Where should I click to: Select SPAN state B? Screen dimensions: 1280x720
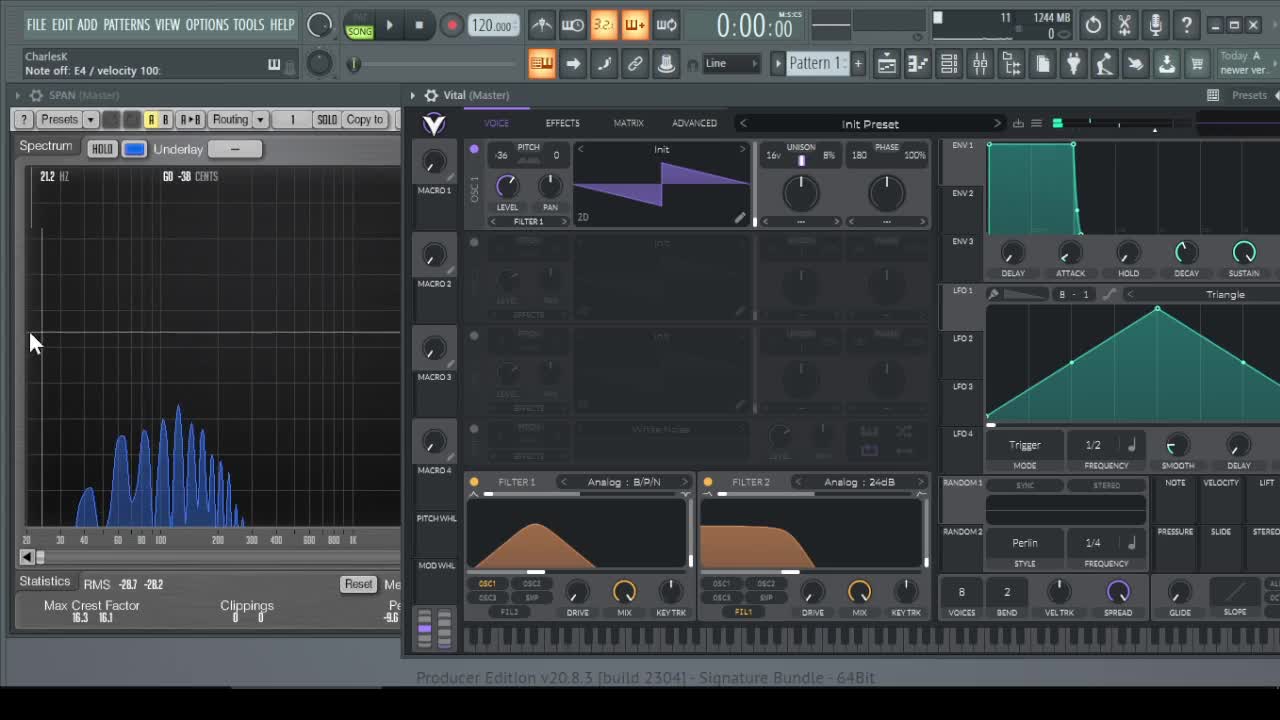click(165, 119)
